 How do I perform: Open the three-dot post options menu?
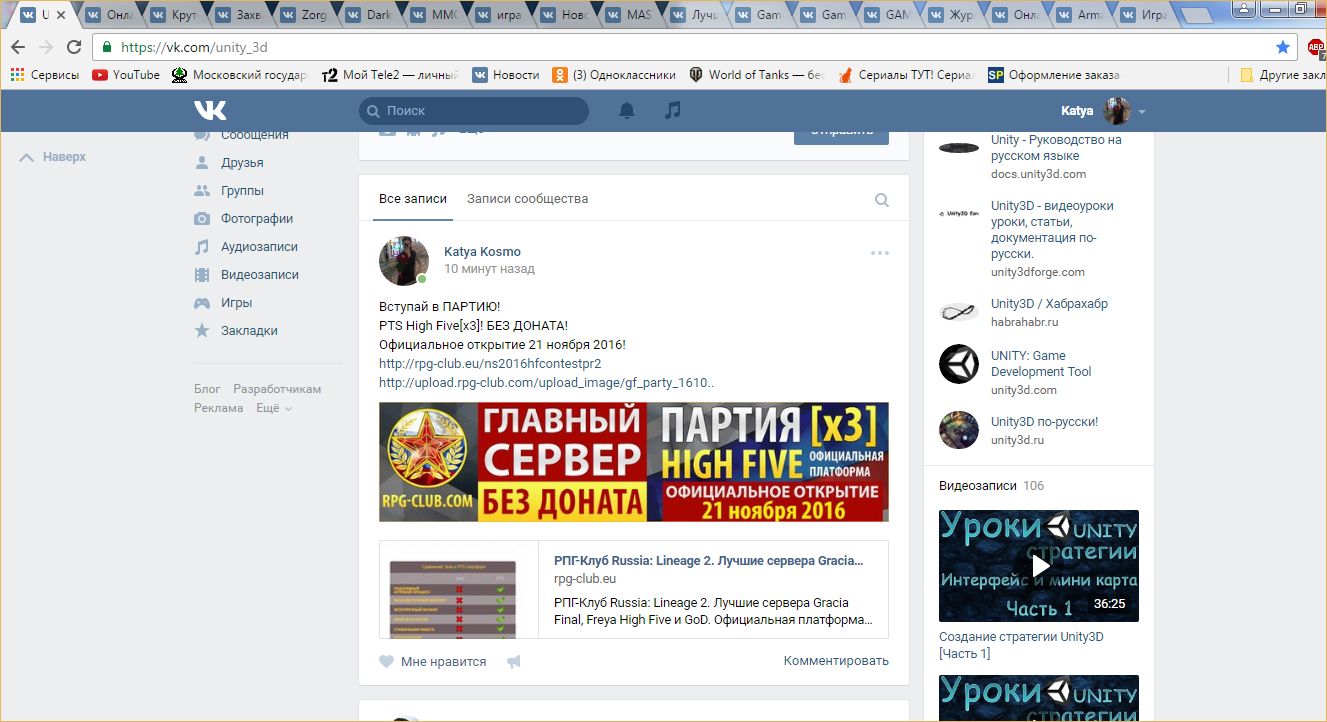880,253
